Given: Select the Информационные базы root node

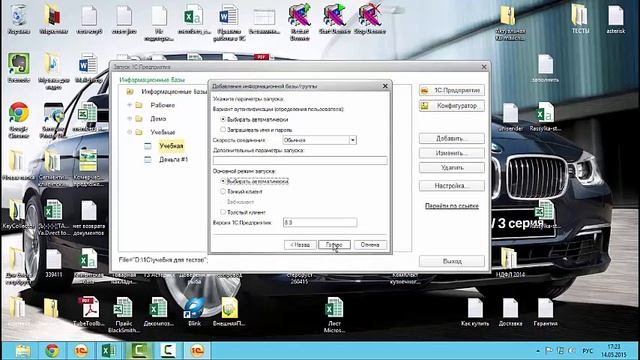Looking at the screenshot, I should coord(174,92).
